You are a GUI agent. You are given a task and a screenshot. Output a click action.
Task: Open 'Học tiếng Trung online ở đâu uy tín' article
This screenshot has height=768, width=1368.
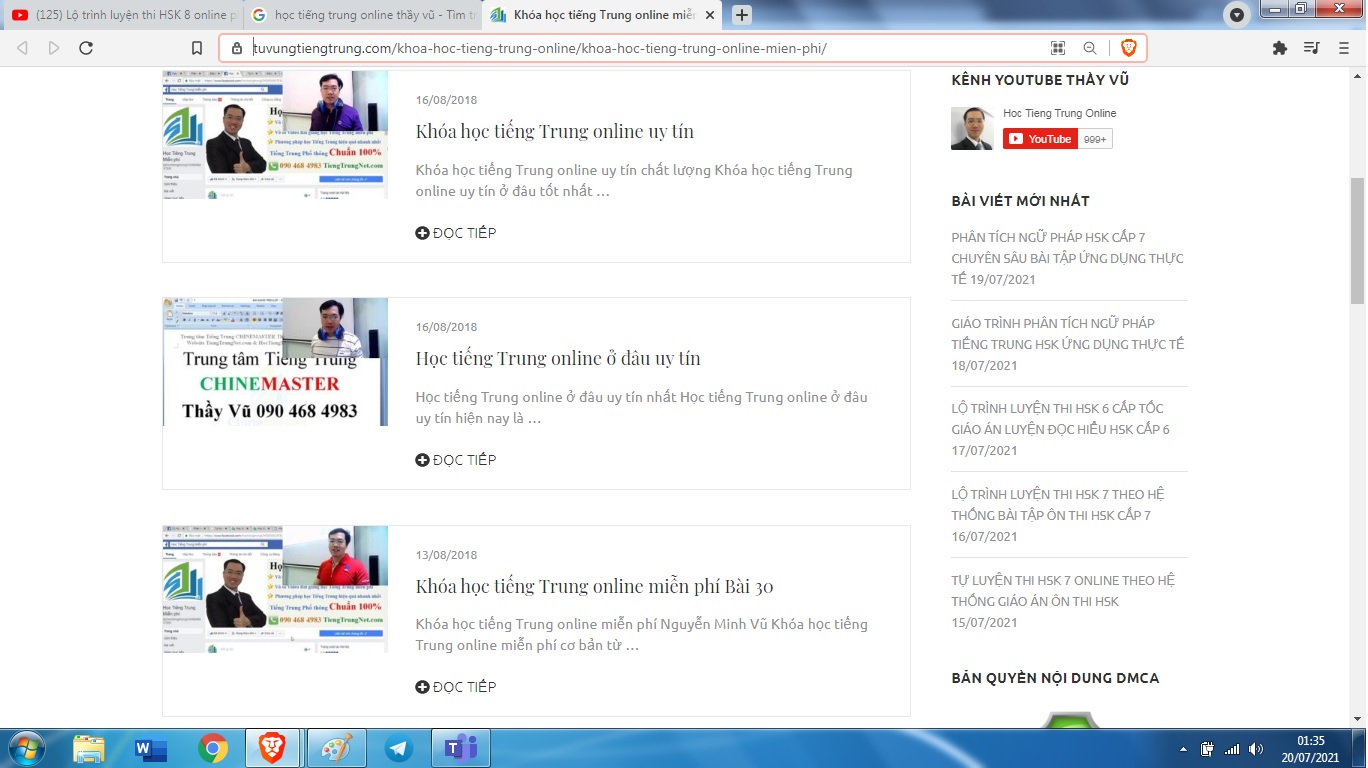pyautogui.click(x=558, y=358)
